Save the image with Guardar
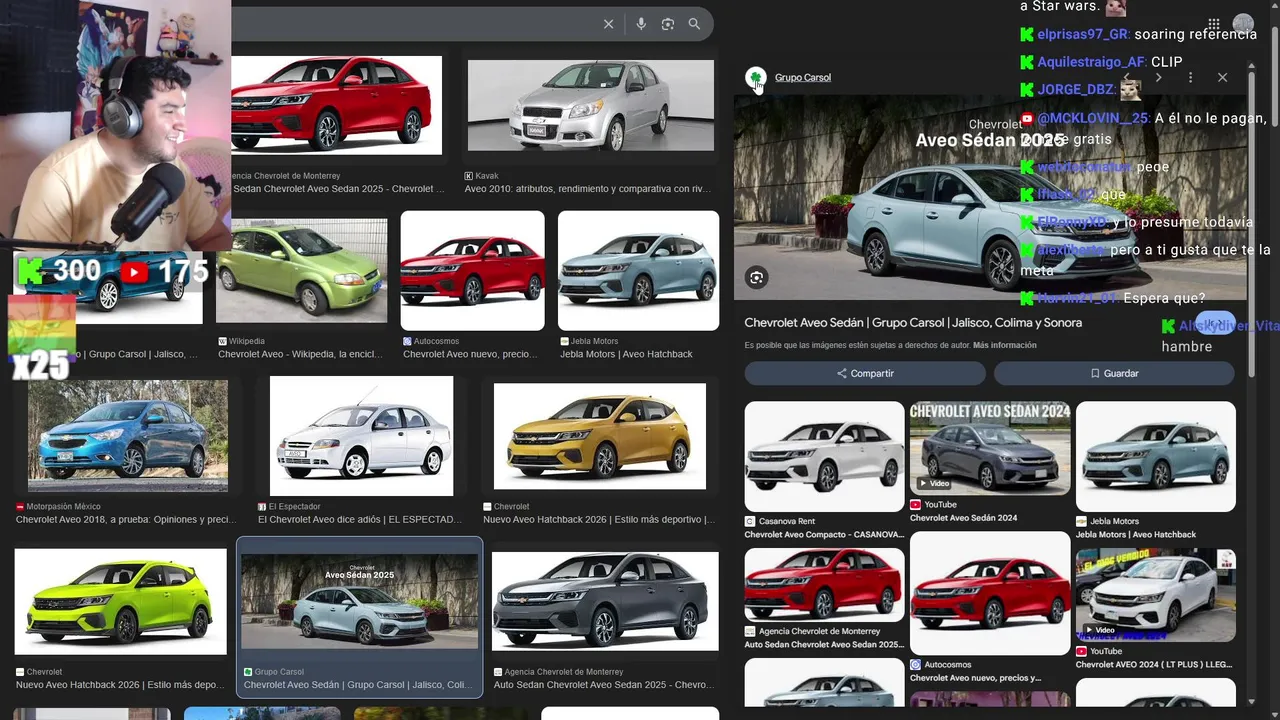Image resolution: width=1280 pixels, height=720 pixels. [1114, 373]
